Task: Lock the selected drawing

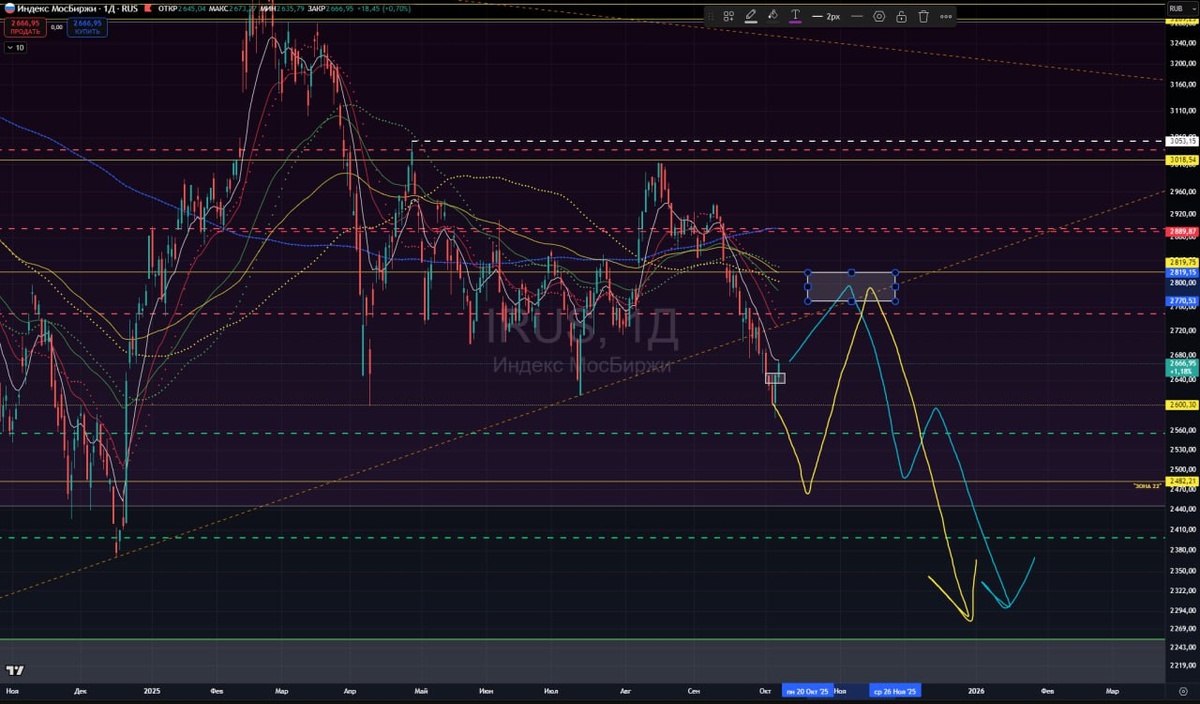Action: 901,16
